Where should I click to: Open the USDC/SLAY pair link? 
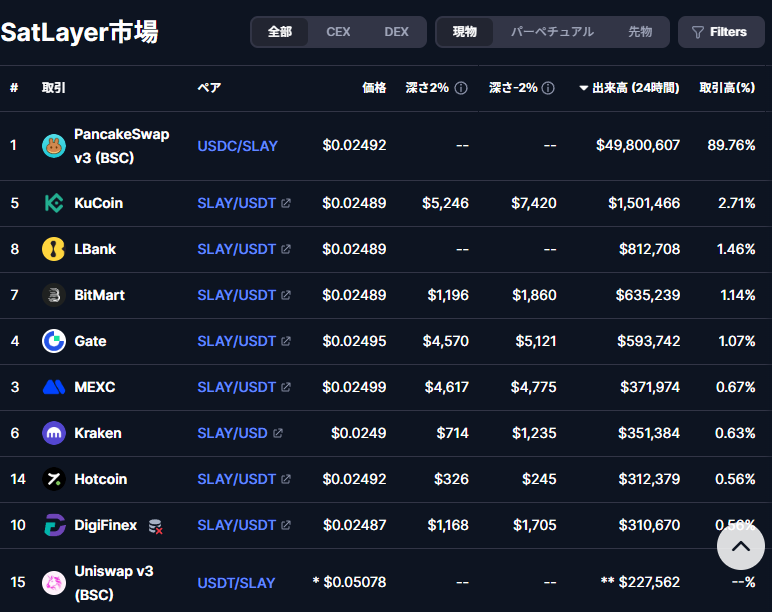[x=237, y=146]
